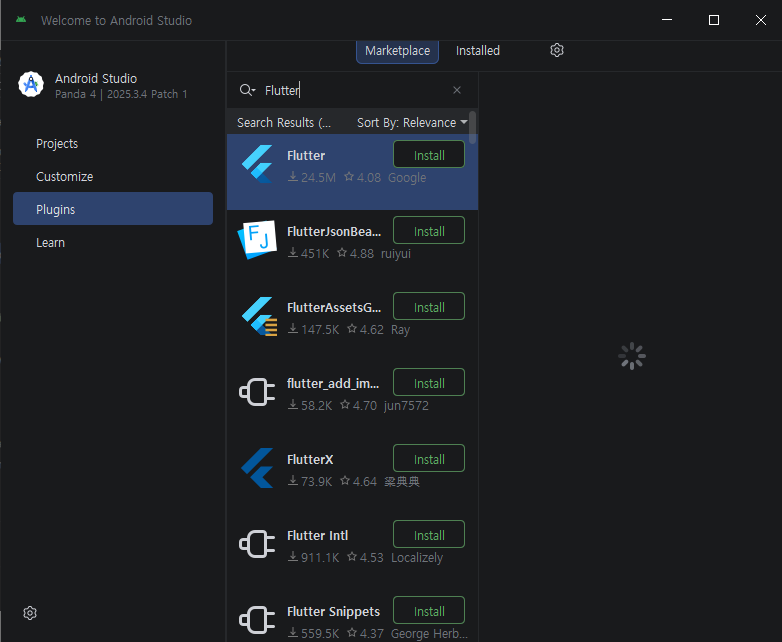Click the FlutterX dark blue logo

click(x=257, y=468)
